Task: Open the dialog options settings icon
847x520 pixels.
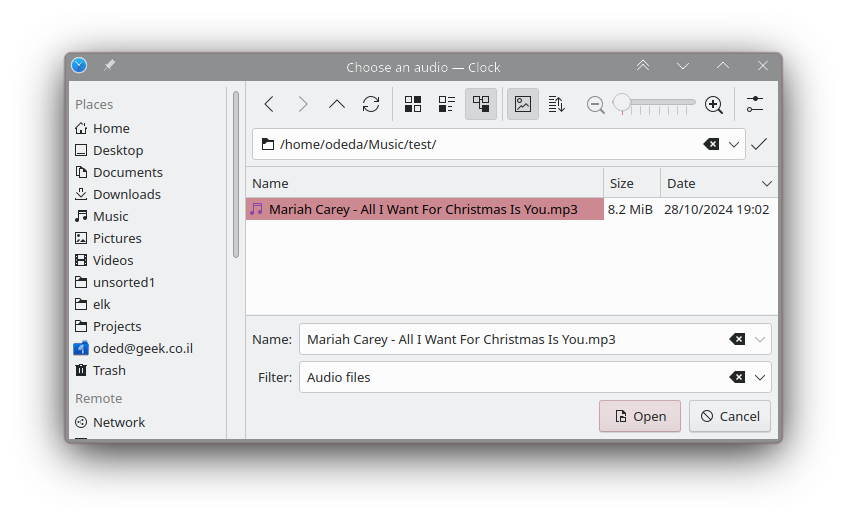Action: click(x=755, y=104)
